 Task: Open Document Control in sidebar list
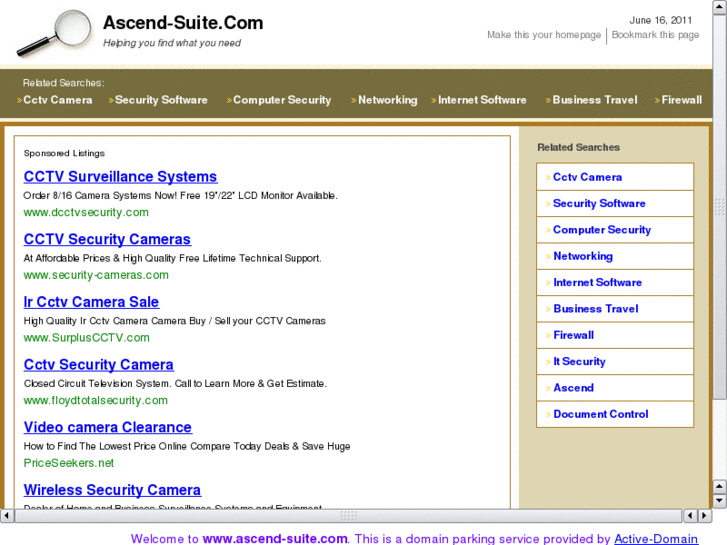coord(601,414)
